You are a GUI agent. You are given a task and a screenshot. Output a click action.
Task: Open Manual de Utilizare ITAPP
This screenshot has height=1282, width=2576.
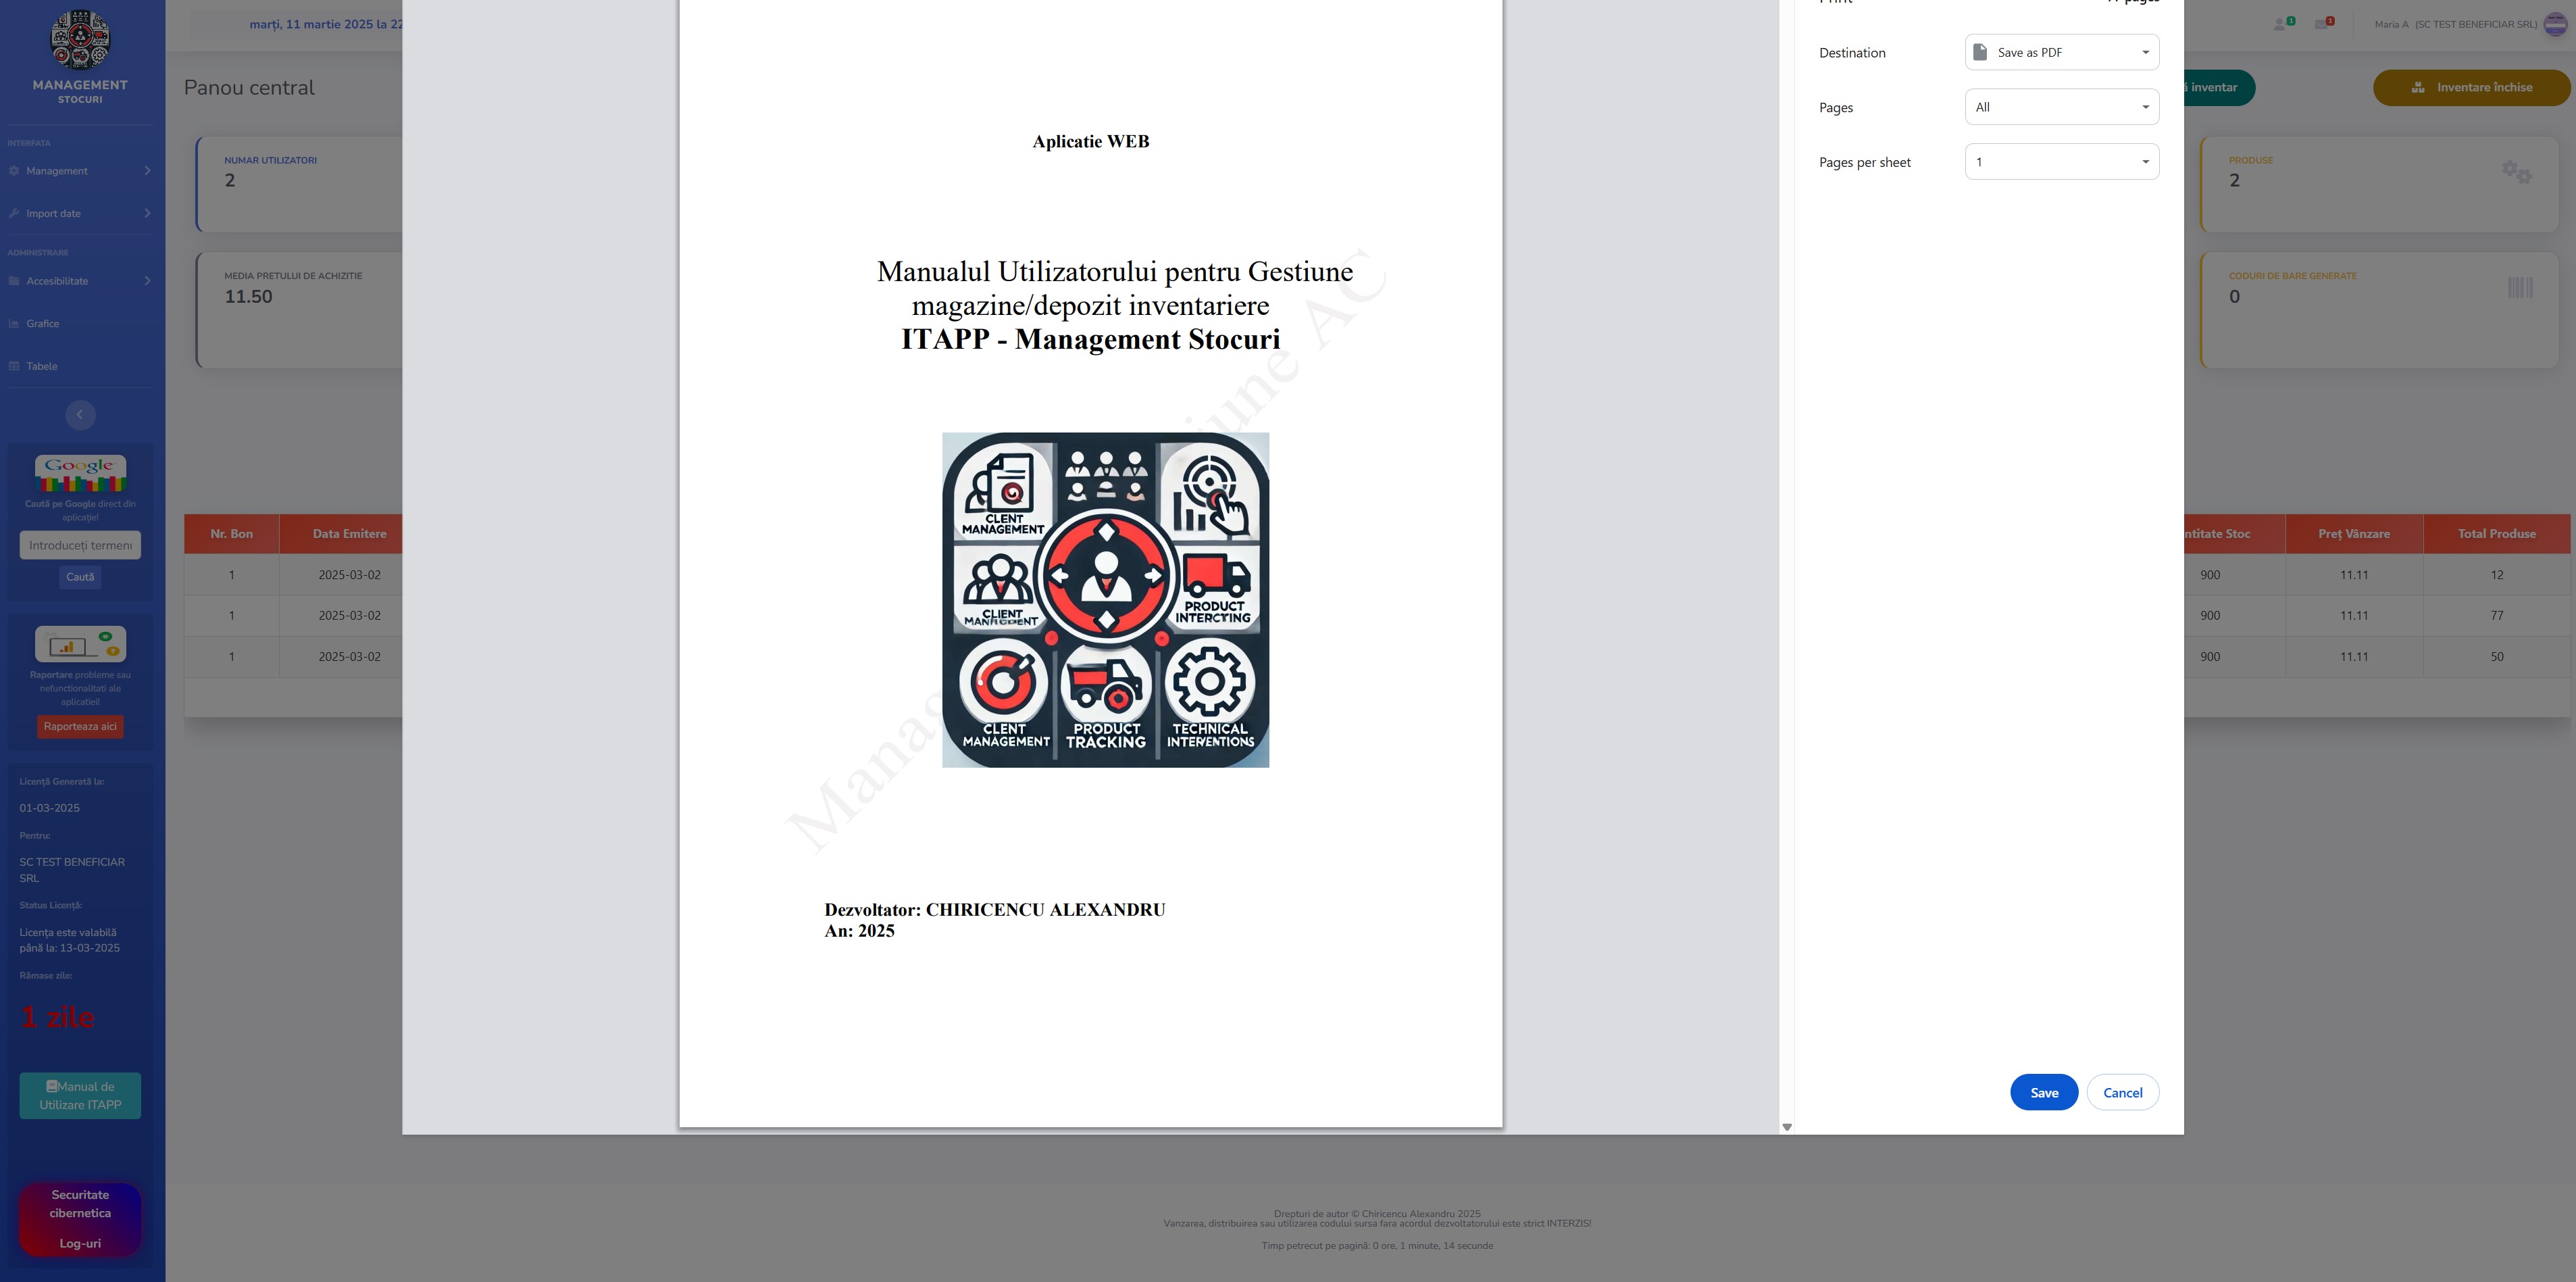(x=80, y=1095)
